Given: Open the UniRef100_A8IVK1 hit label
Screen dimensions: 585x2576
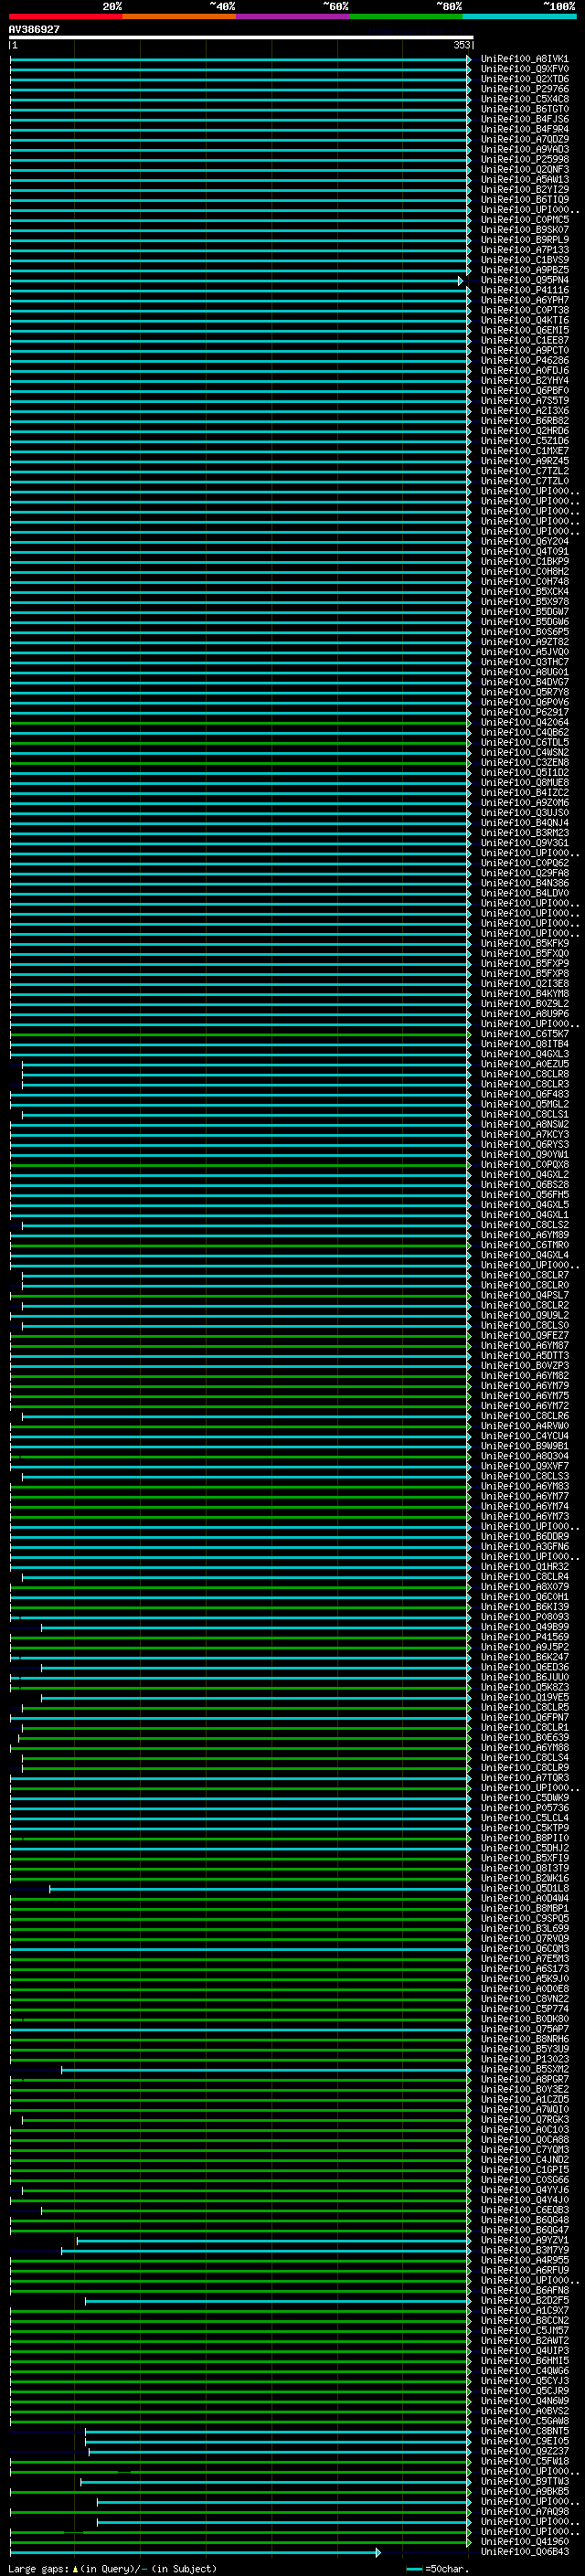Looking at the screenshot, I should point(524,59).
